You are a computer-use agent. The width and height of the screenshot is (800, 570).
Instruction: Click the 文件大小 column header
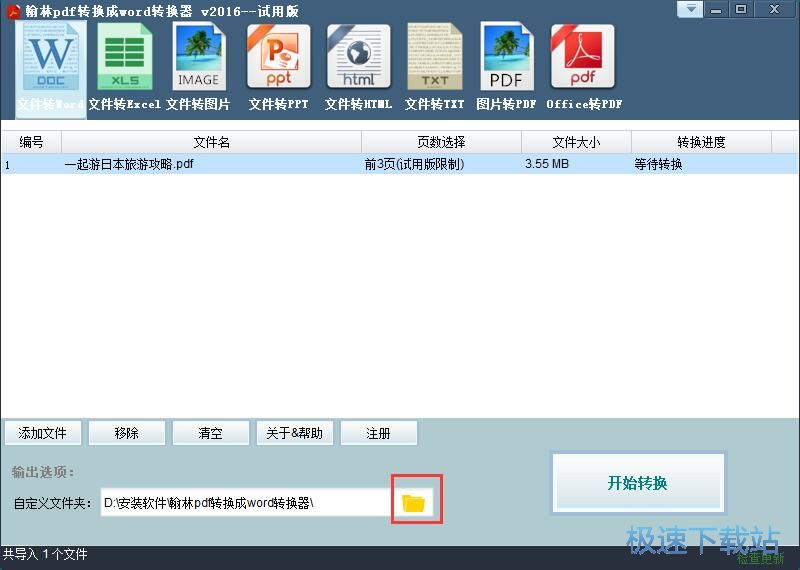pyautogui.click(x=576, y=142)
